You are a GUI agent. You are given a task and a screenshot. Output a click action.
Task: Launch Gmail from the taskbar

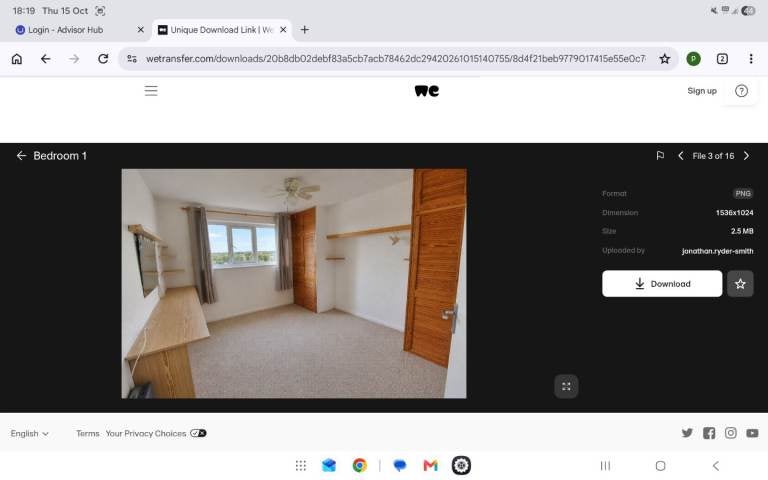point(430,465)
